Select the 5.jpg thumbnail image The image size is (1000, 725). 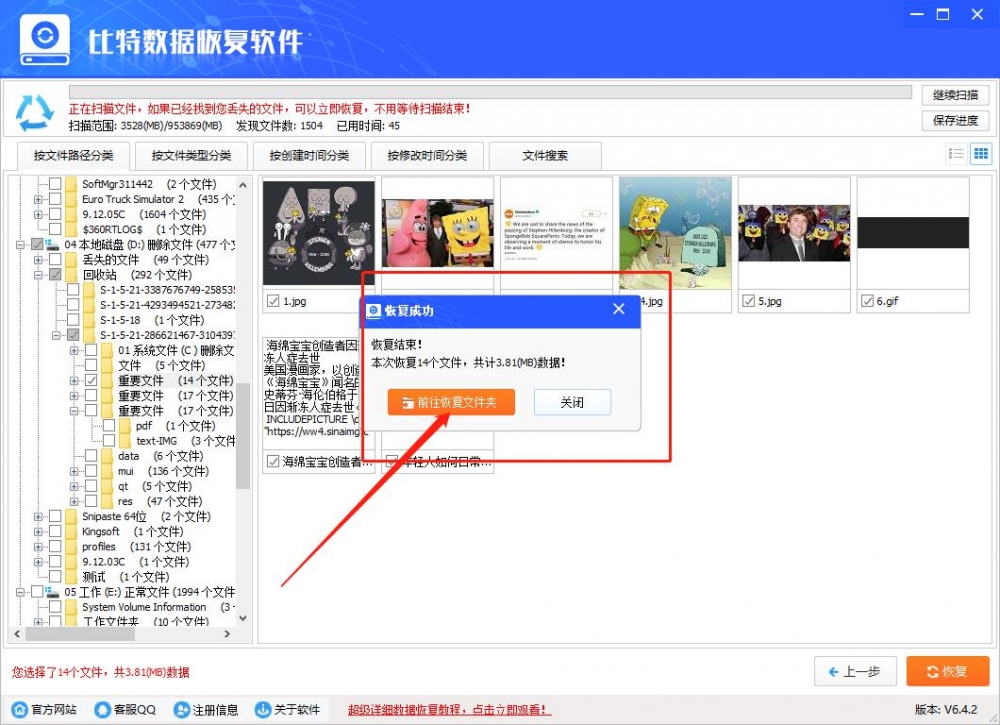(794, 233)
